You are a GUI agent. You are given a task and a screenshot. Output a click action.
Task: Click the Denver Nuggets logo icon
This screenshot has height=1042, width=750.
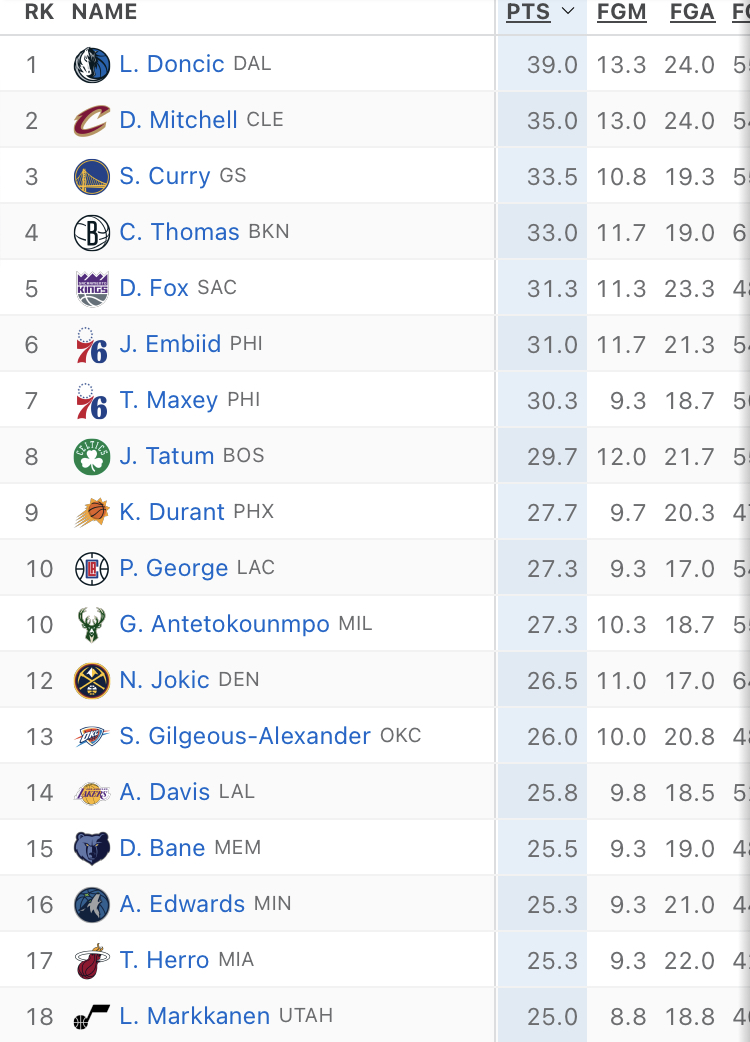(92, 681)
